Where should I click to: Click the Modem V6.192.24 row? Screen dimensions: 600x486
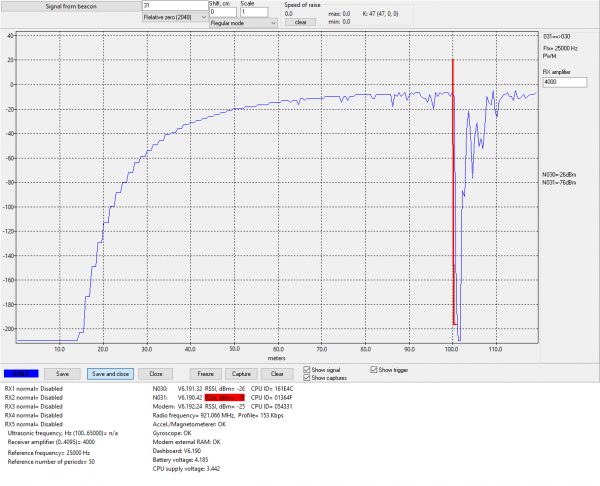pyautogui.click(x=222, y=406)
